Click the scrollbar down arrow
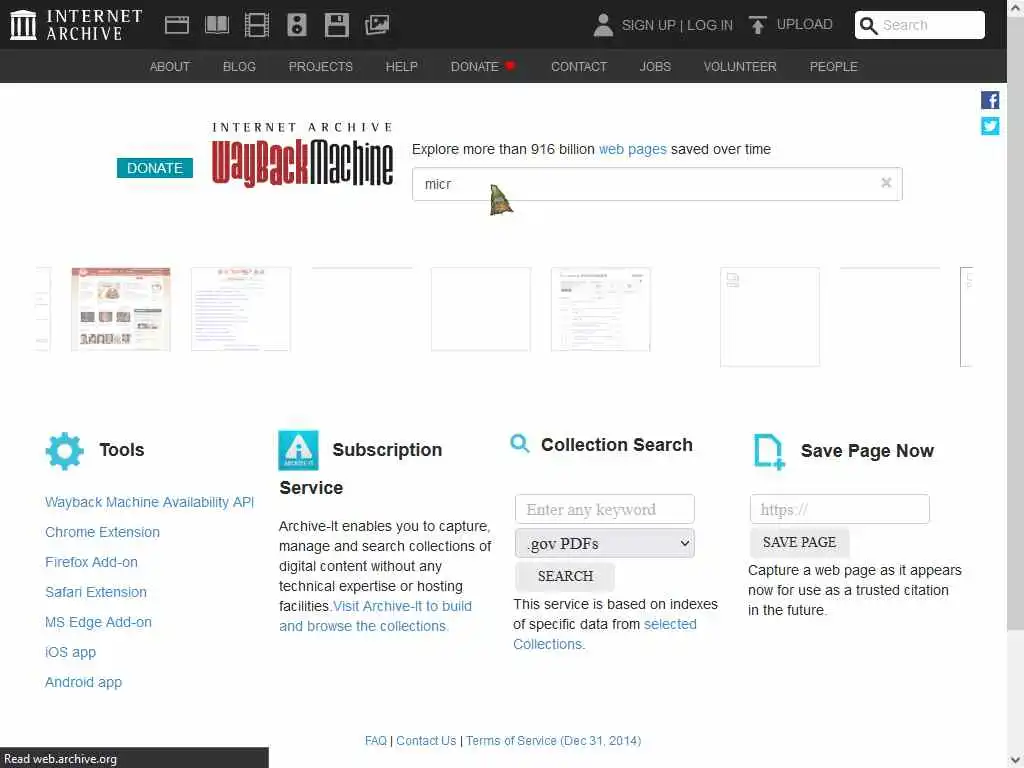 1015,760
